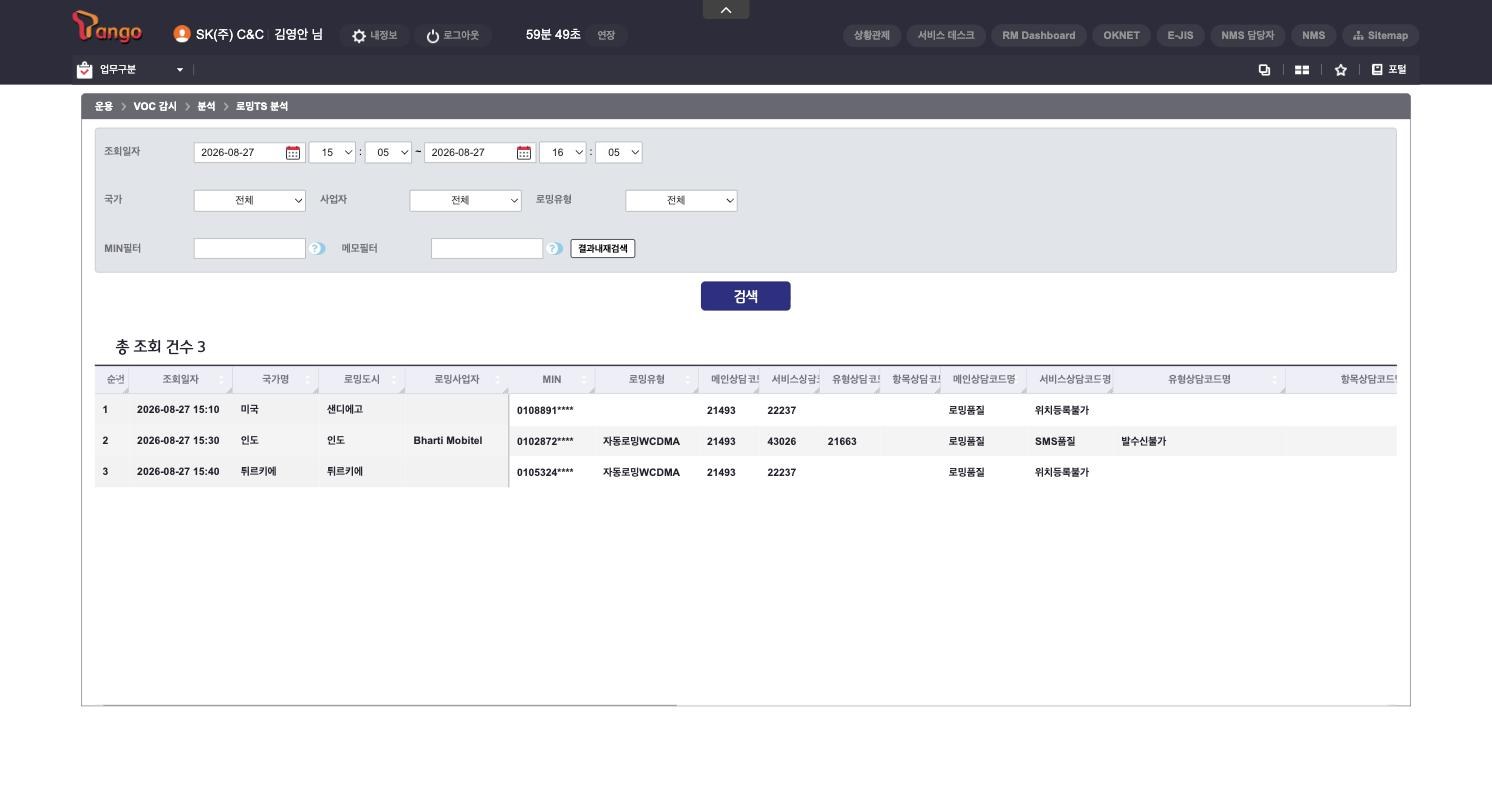This screenshot has height=812, width=1492.
Task: Click the favorites star icon
Action: pyautogui.click(x=1341, y=69)
